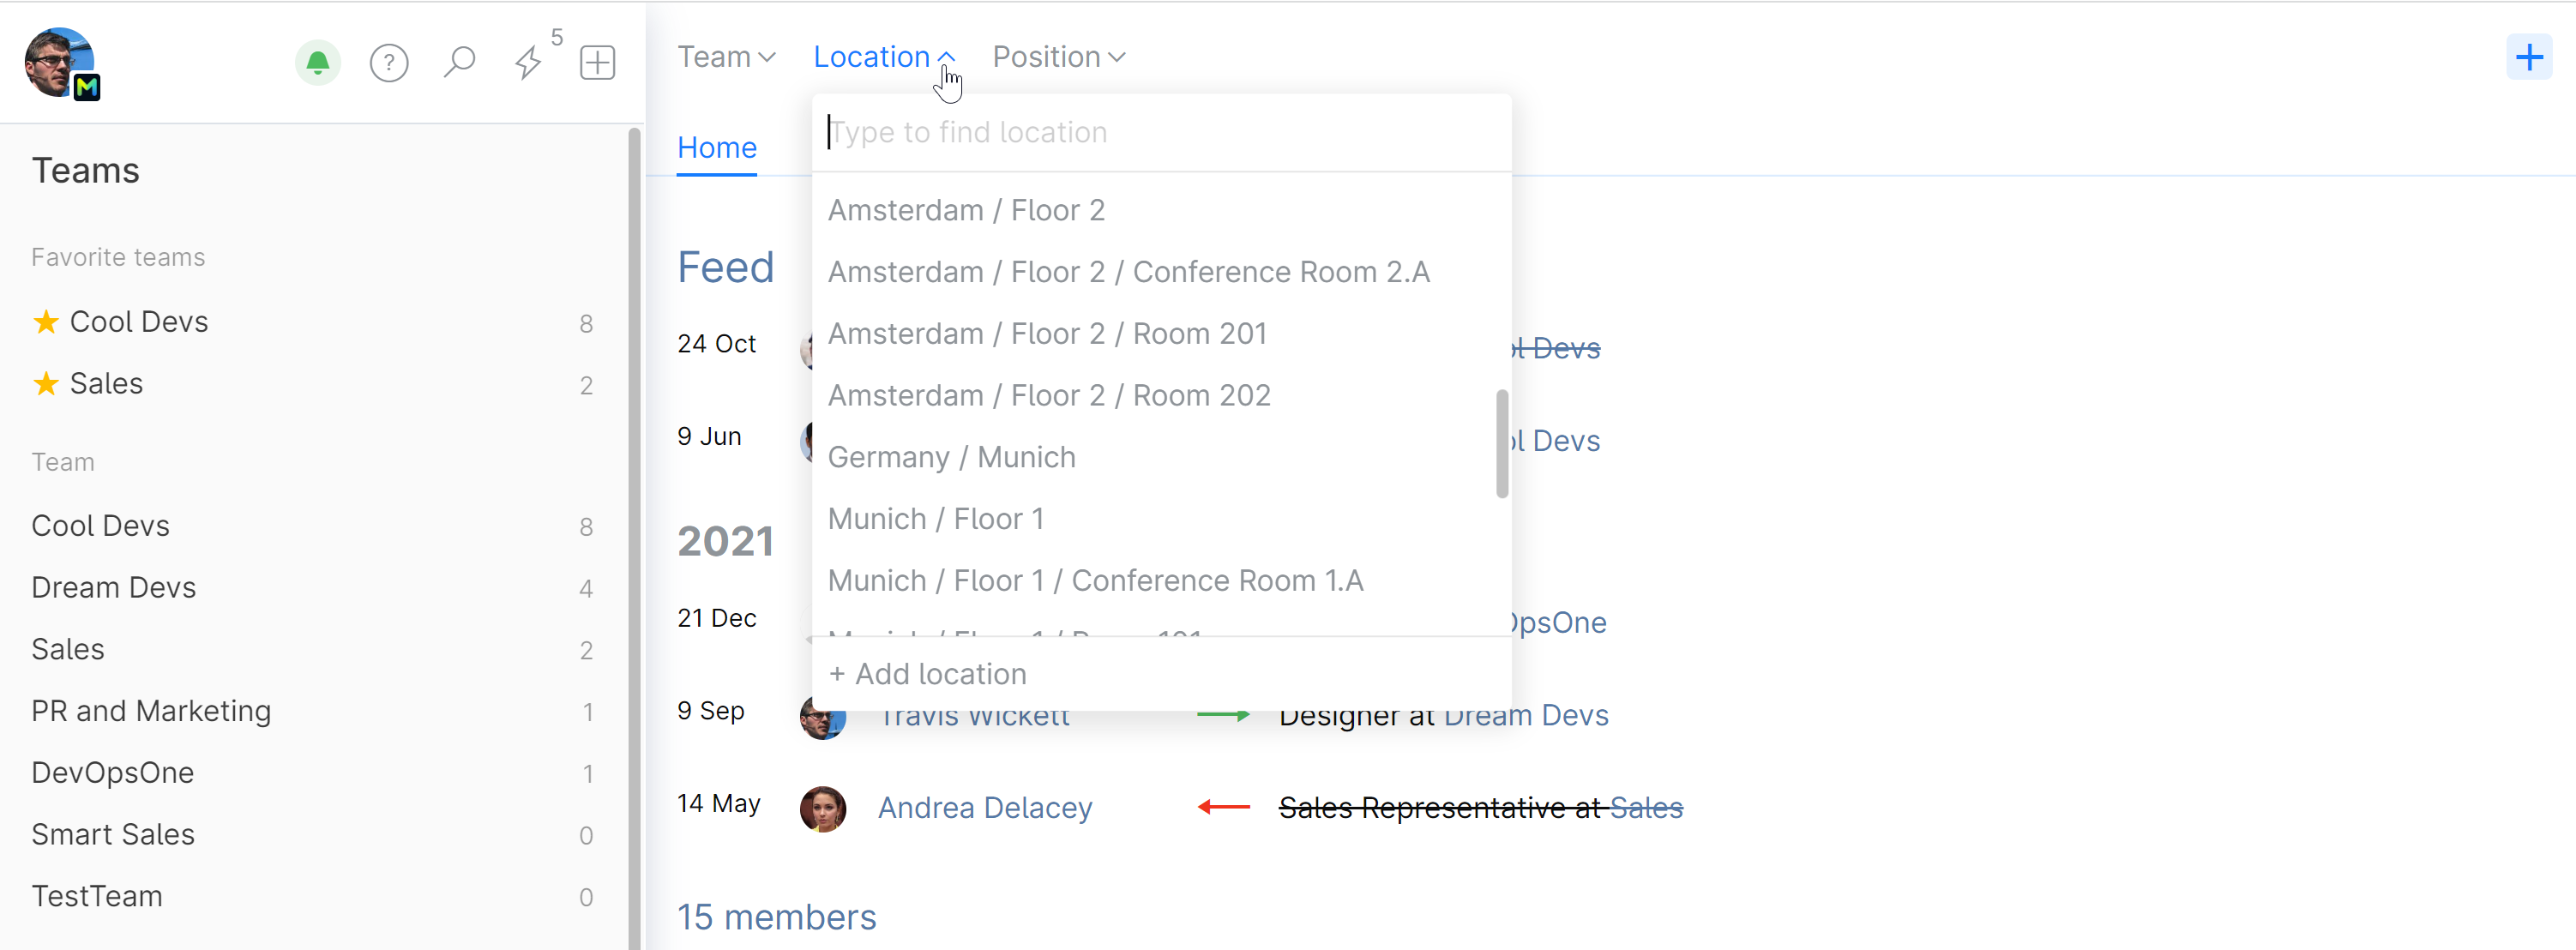Open search with magnifier icon
Image resolution: width=2576 pixels, height=950 pixels.
click(459, 62)
